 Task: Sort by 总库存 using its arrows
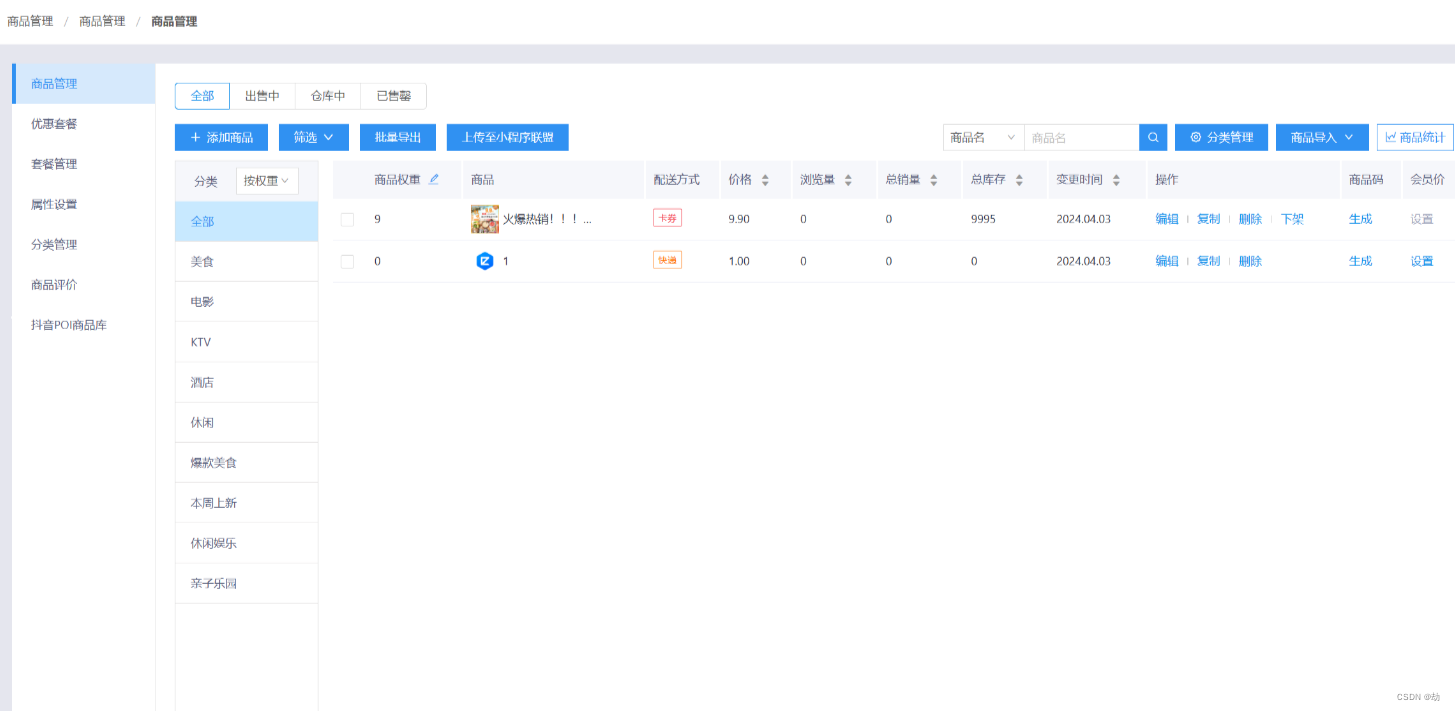coord(1019,180)
